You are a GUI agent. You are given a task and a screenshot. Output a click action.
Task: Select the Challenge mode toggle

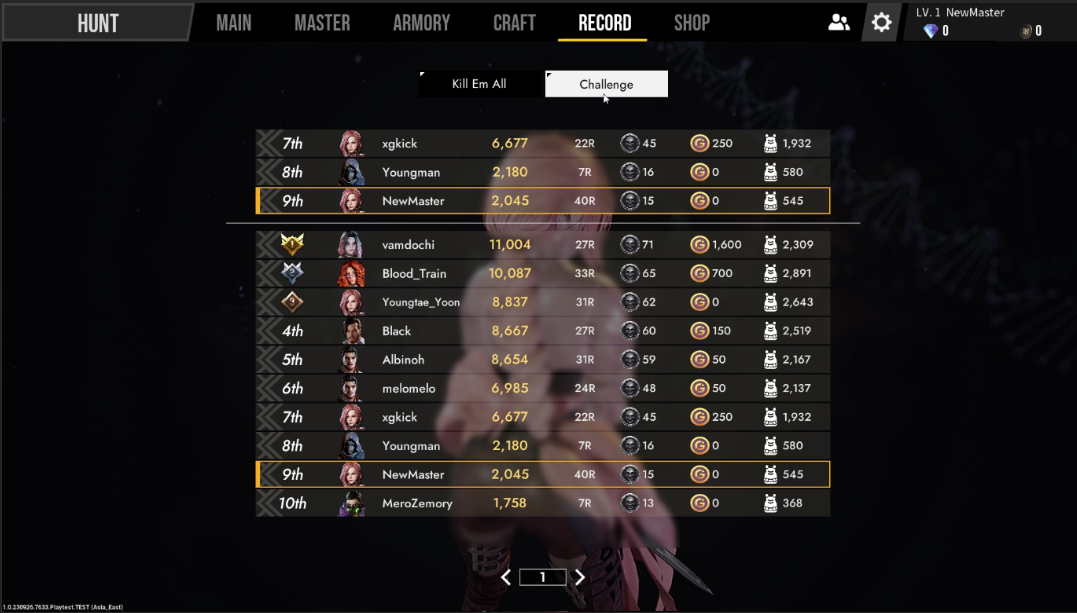(x=606, y=84)
